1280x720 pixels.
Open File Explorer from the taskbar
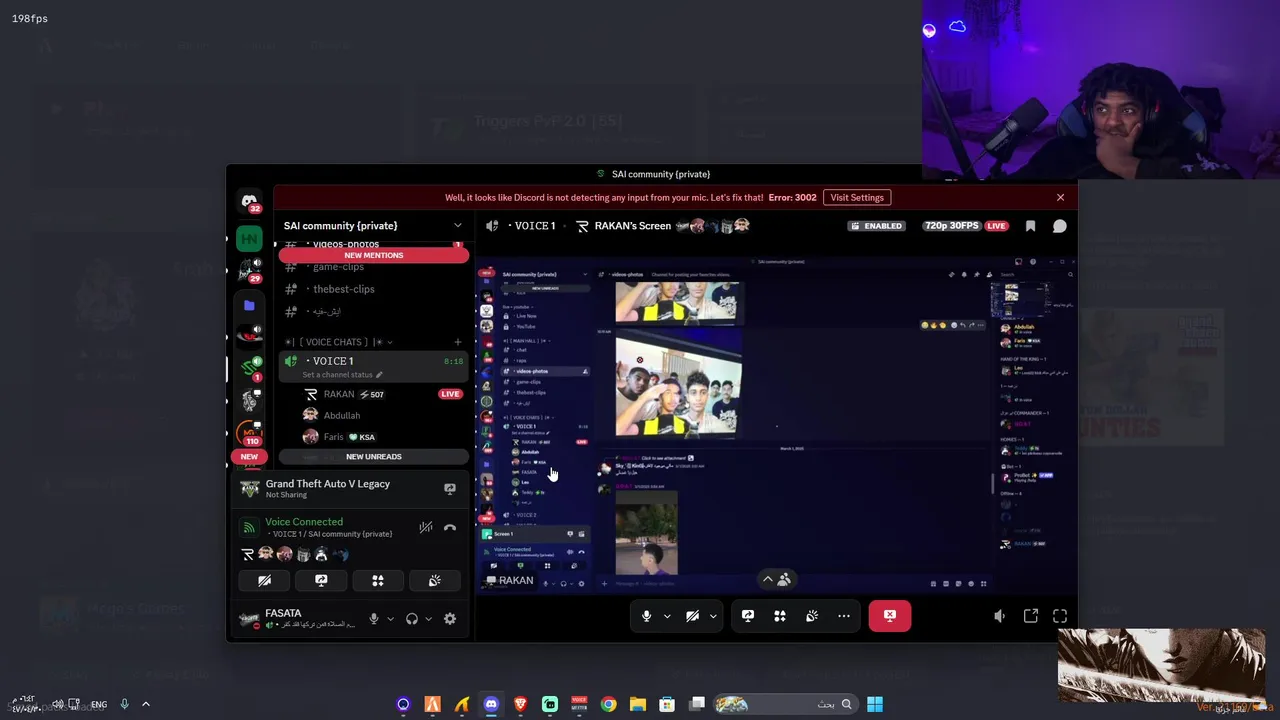pyautogui.click(x=637, y=704)
